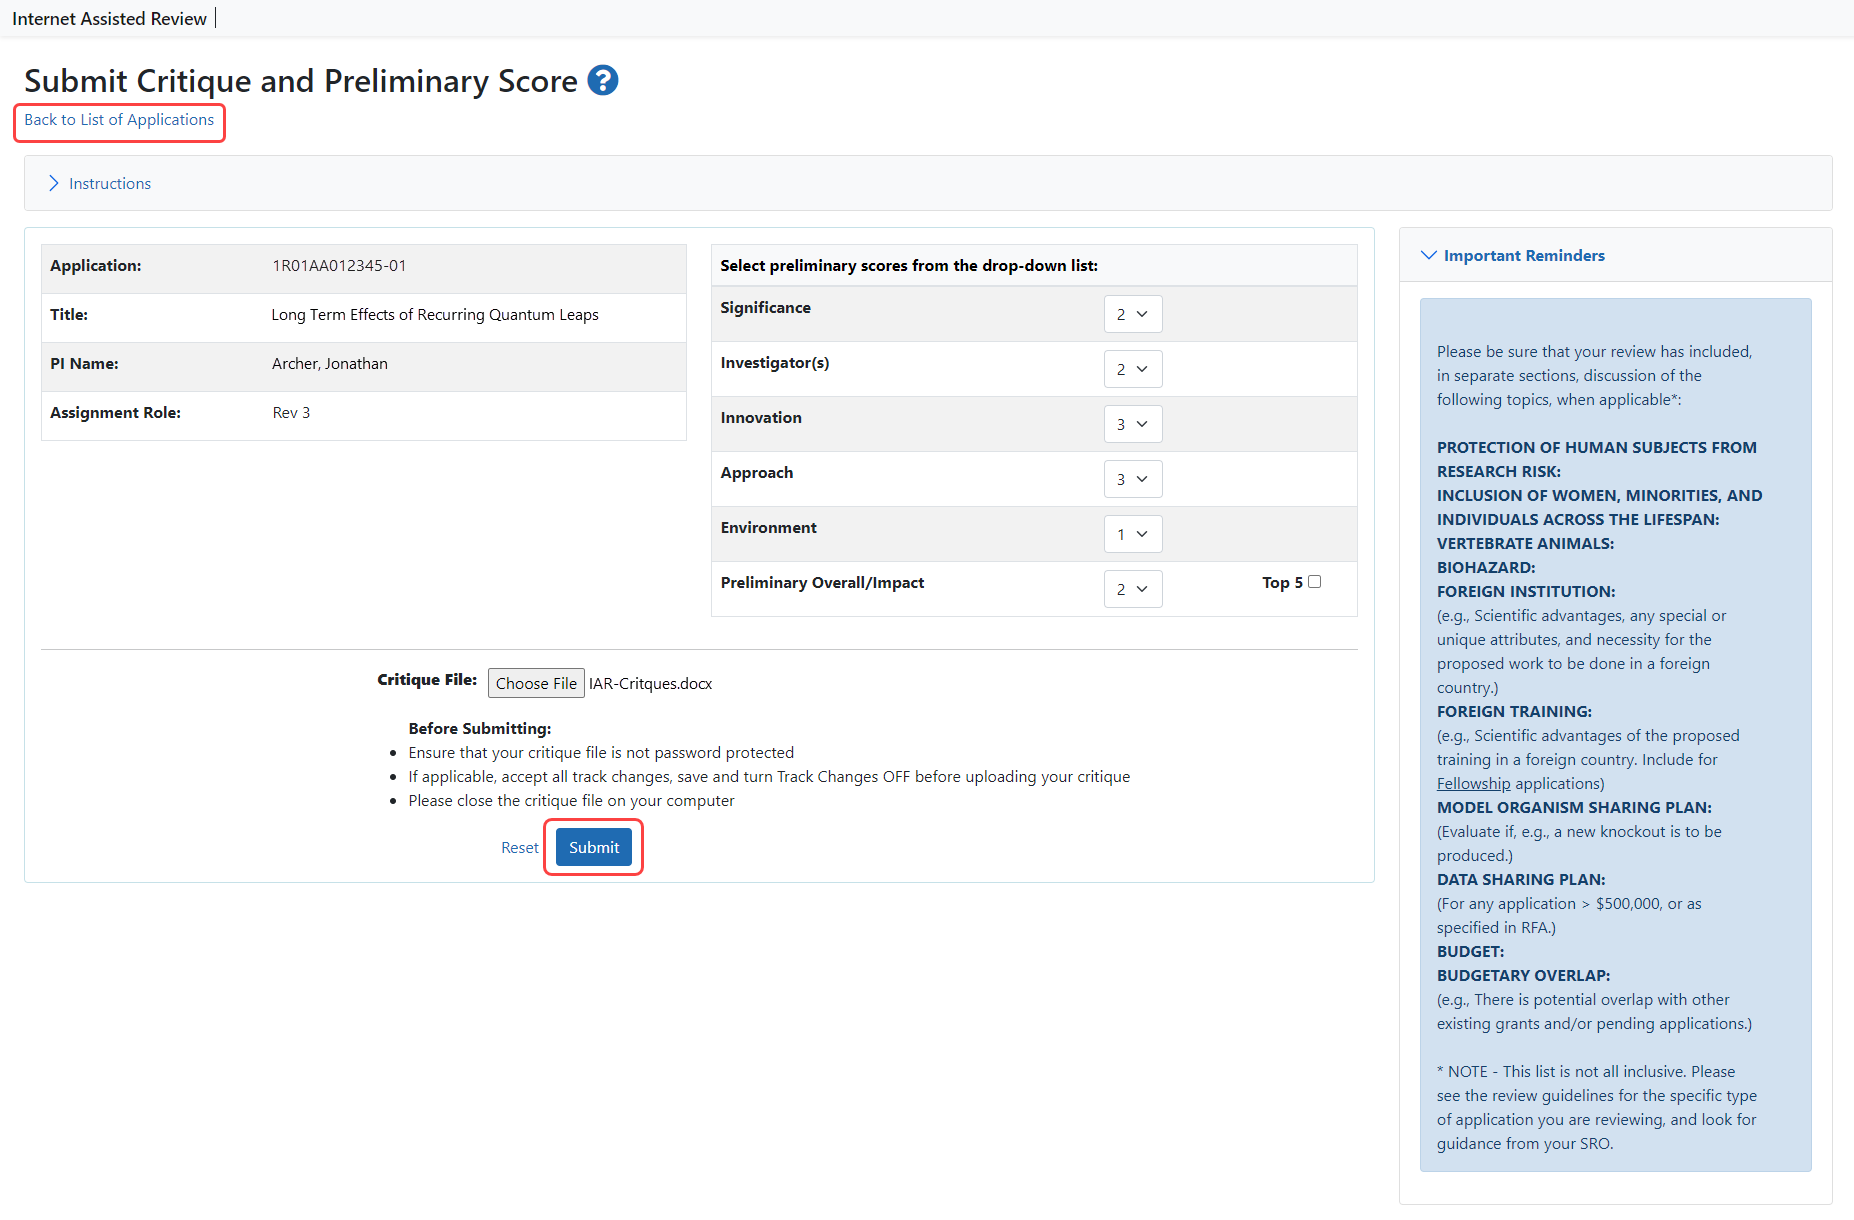Collapse the Important Reminders panel
The width and height of the screenshot is (1854, 1220).
coord(1513,256)
